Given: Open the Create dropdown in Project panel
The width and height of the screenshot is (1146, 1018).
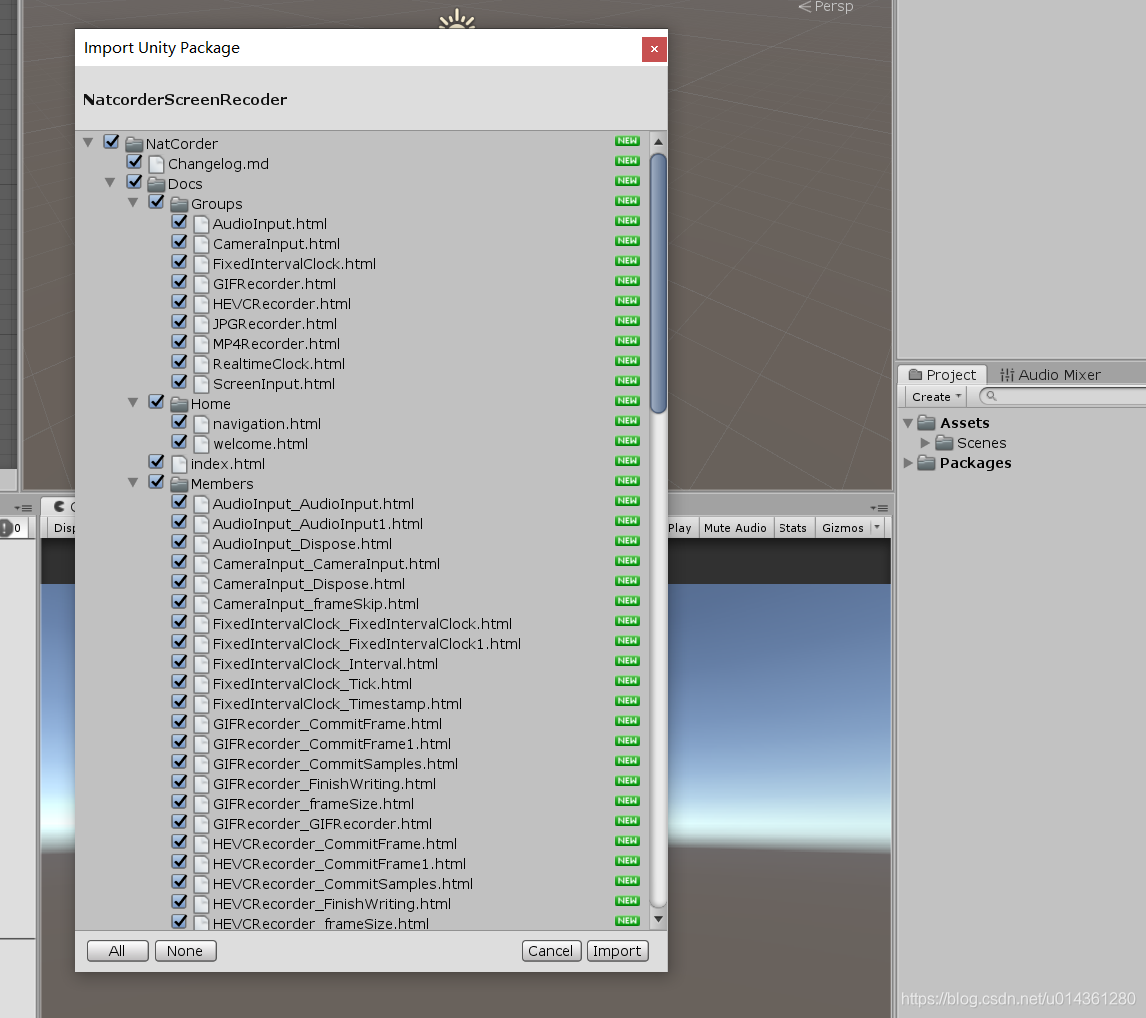Looking at the screenshot, I should coord(936,397).
